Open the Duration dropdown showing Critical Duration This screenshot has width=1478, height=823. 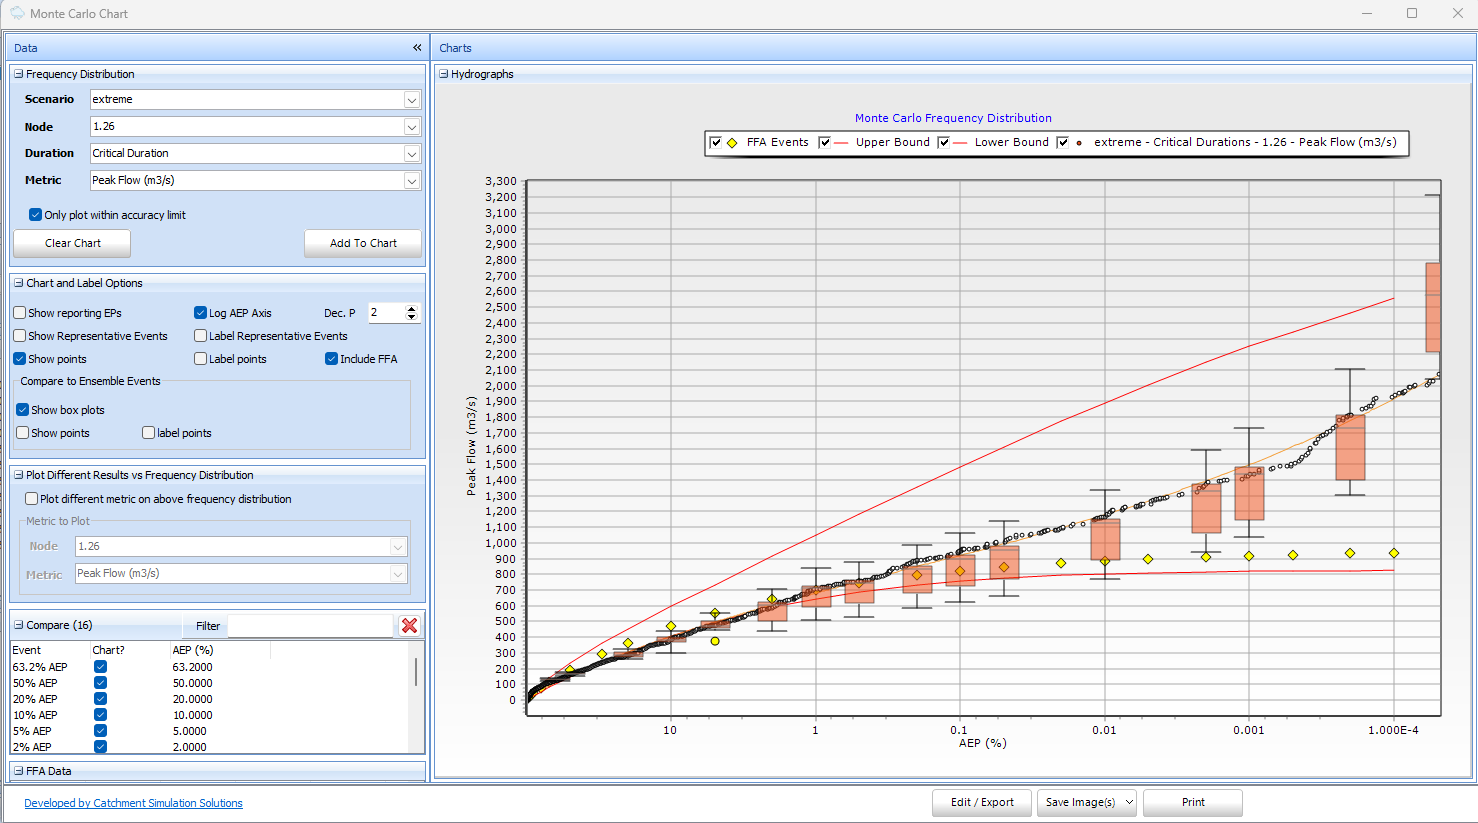(411, 154)
